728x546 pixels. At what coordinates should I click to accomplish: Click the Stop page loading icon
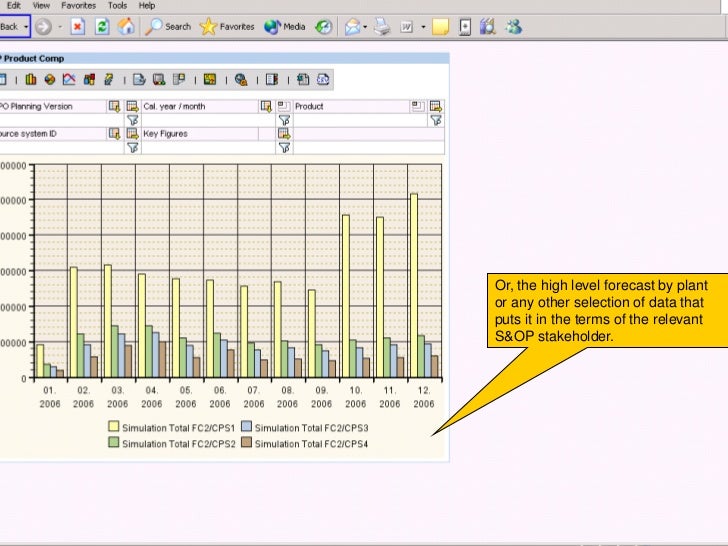pyautogui.click(x=78, y=26)
